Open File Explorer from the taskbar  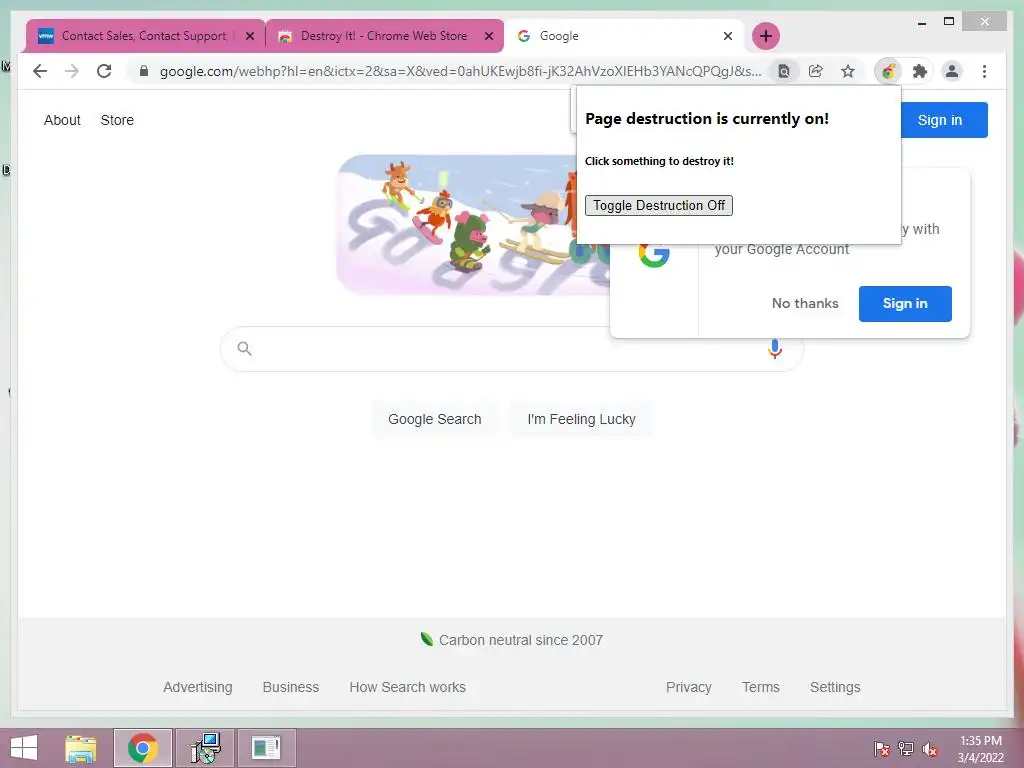80,748
